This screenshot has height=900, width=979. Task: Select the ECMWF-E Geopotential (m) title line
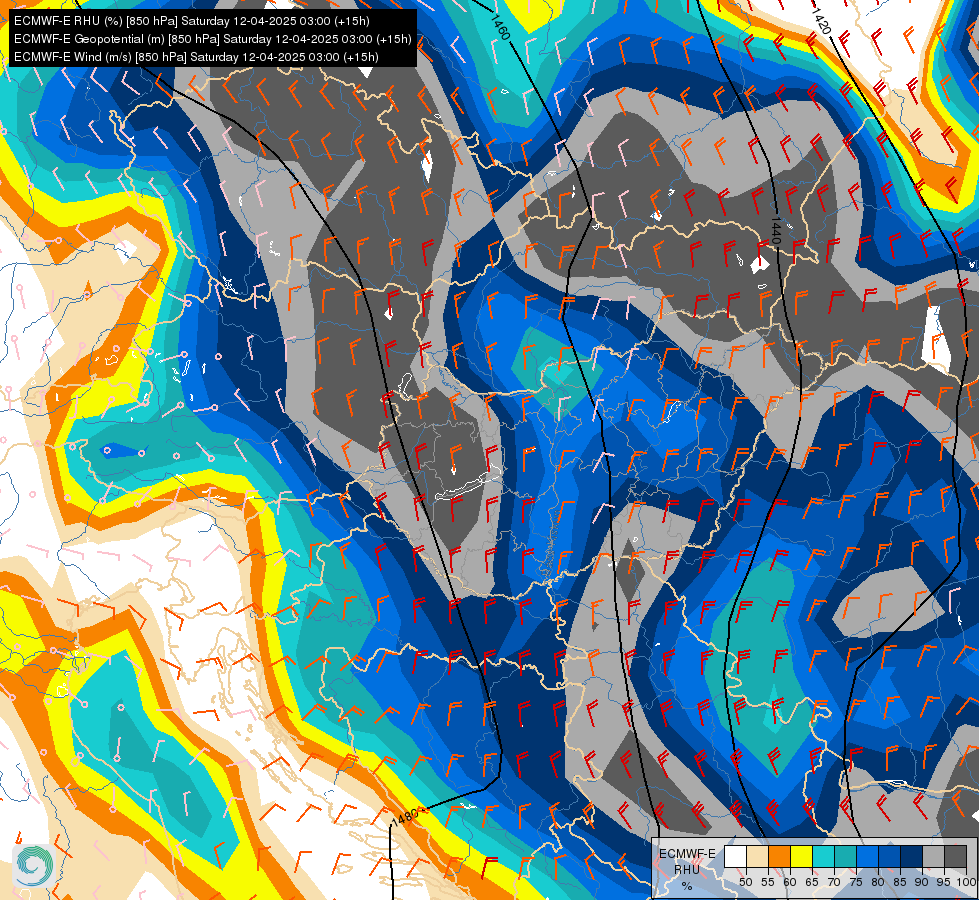[x=212, y=39]
